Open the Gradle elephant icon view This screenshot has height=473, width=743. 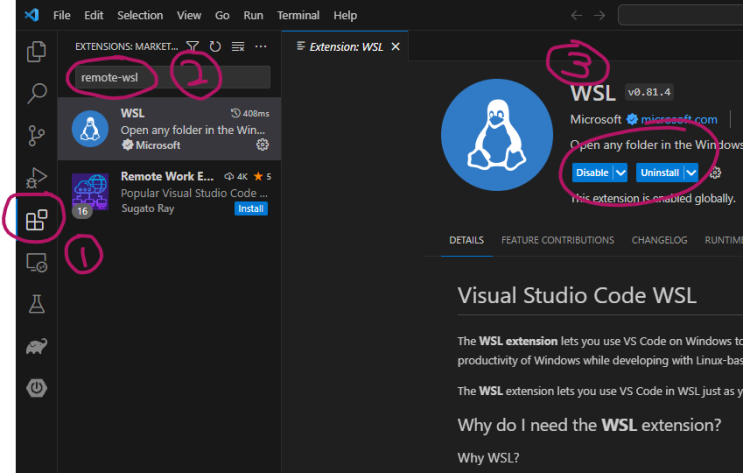pos(36,346)
